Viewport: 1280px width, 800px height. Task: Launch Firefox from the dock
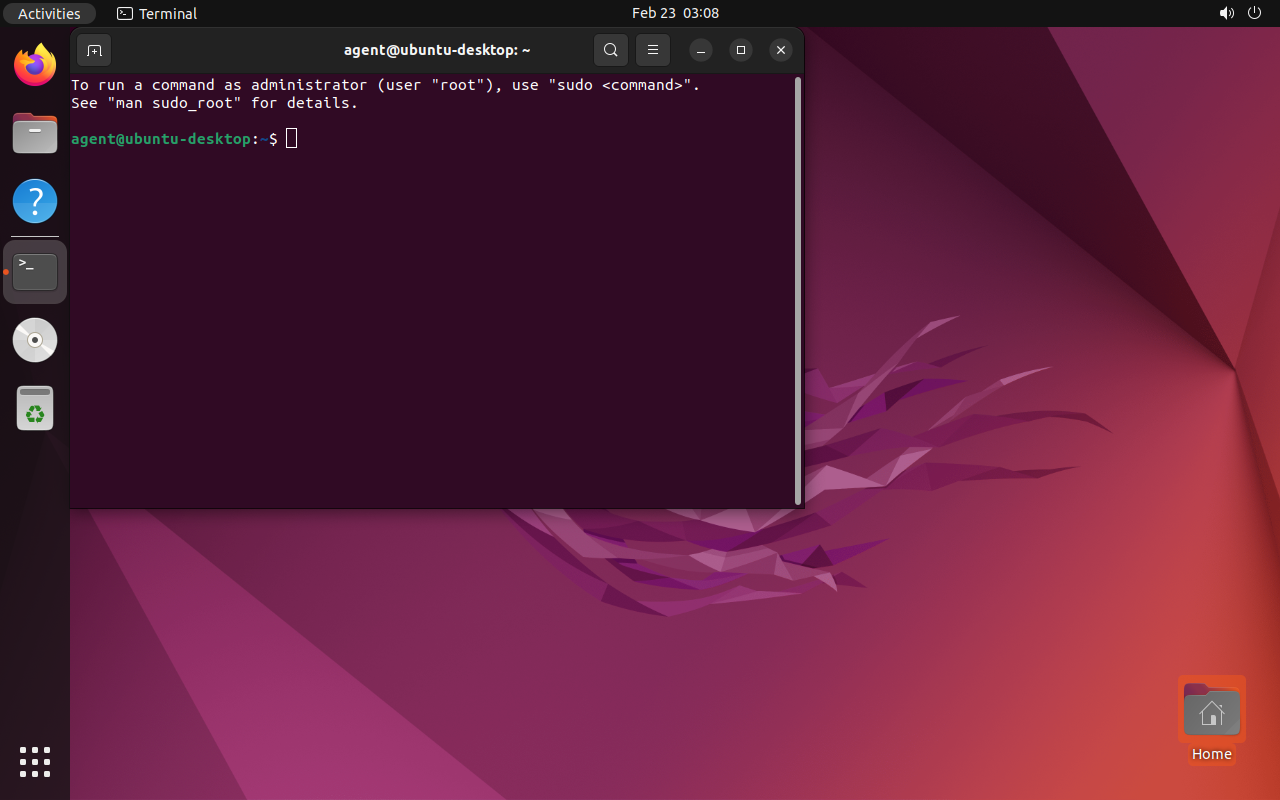point(35,66)
